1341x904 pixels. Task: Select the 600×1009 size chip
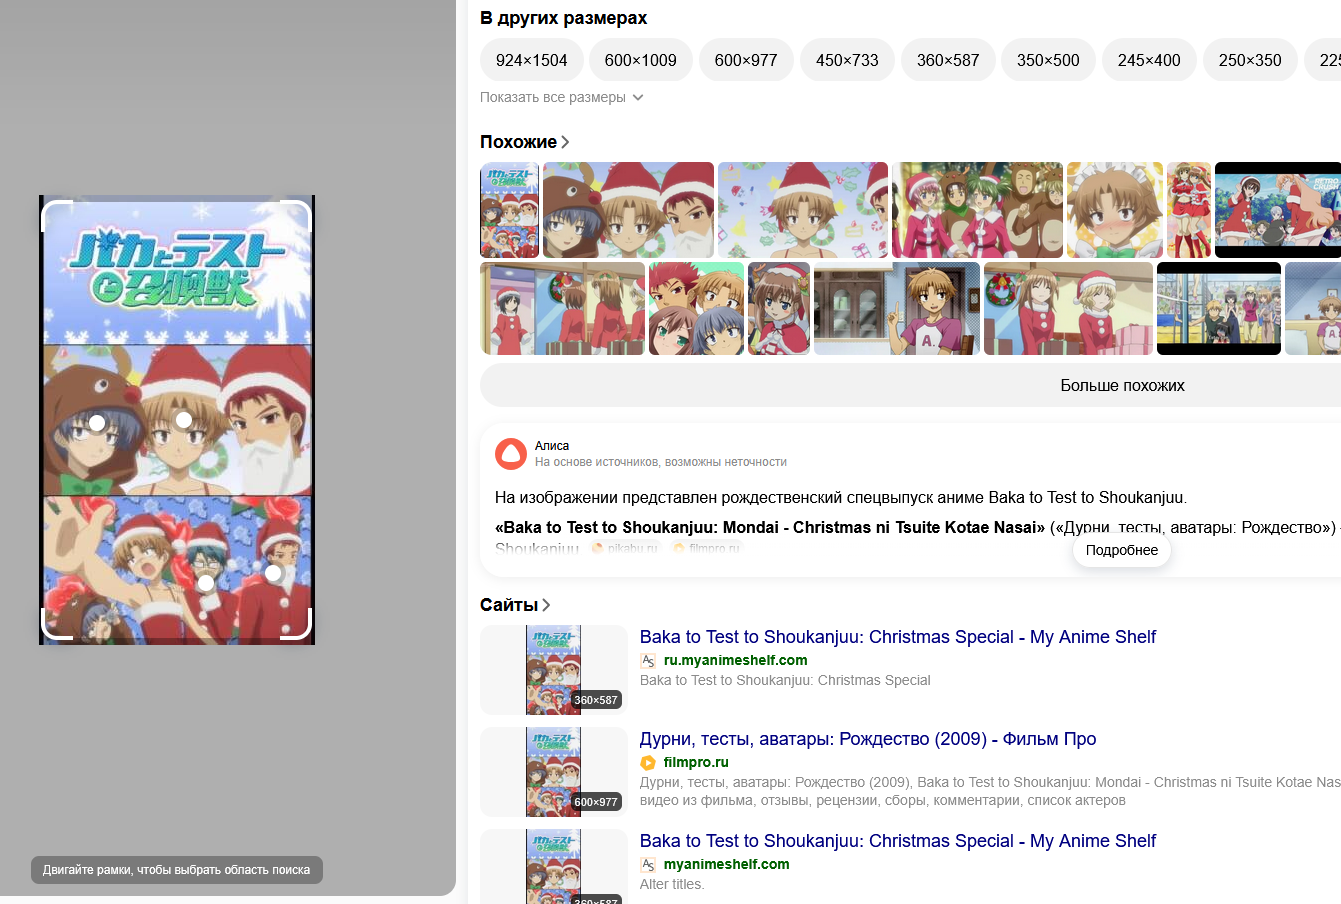641,60
